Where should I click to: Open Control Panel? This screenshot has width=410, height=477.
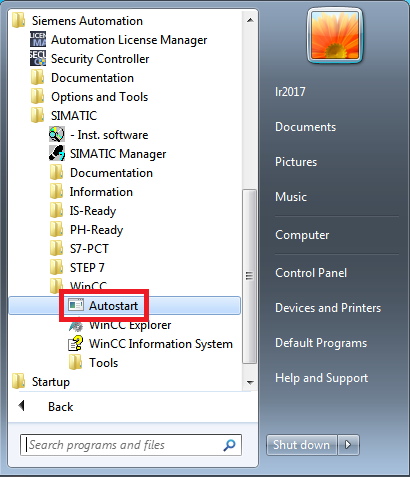(x=311, y=273)
